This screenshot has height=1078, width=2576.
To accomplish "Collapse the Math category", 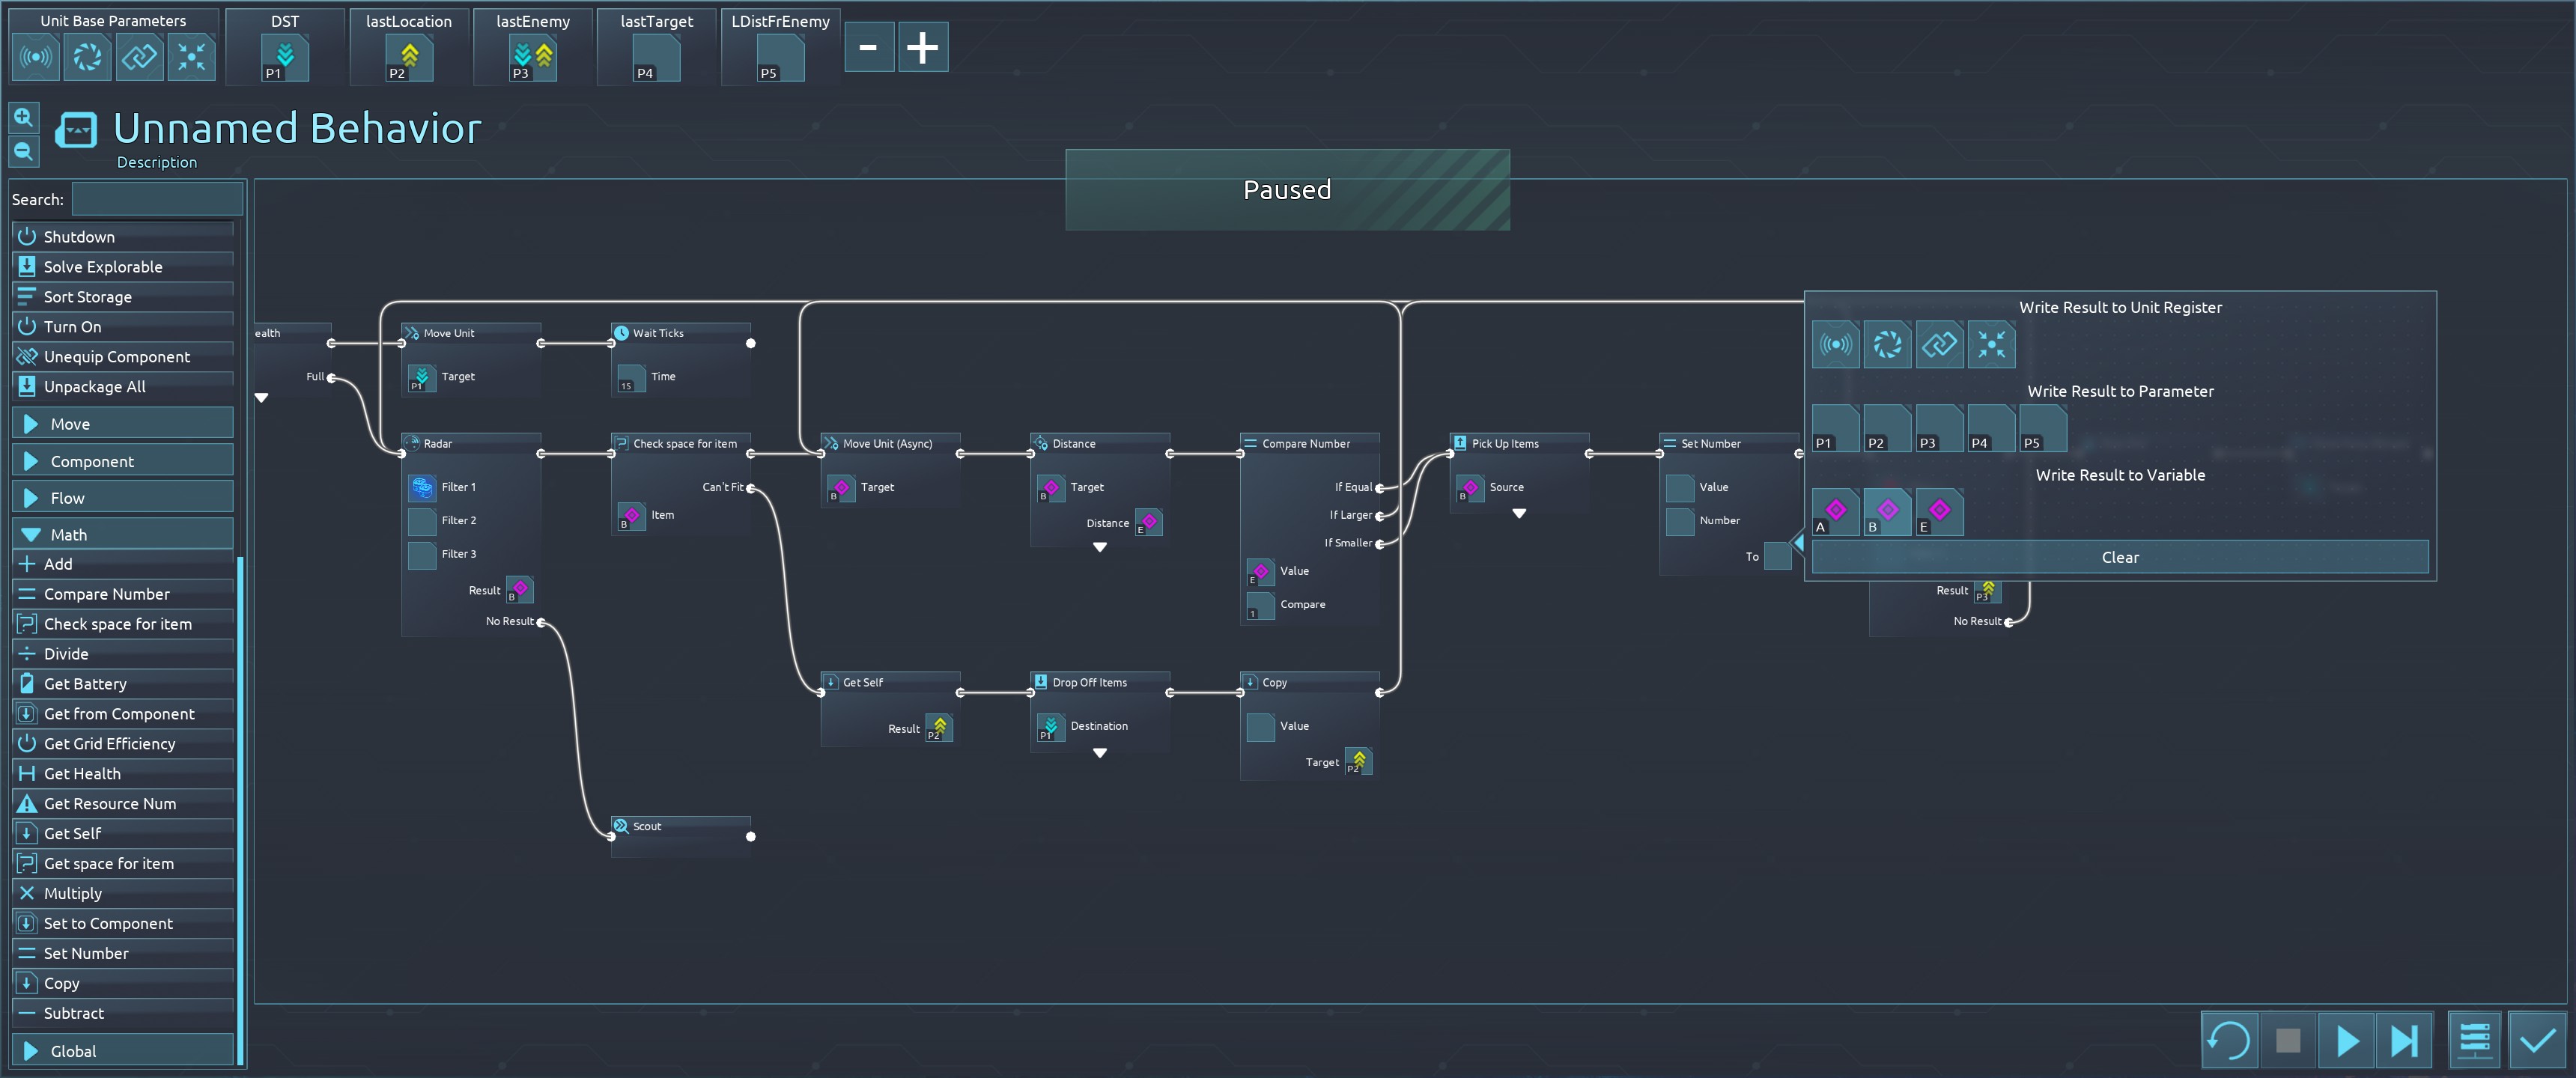I will (x=122, y=535).
